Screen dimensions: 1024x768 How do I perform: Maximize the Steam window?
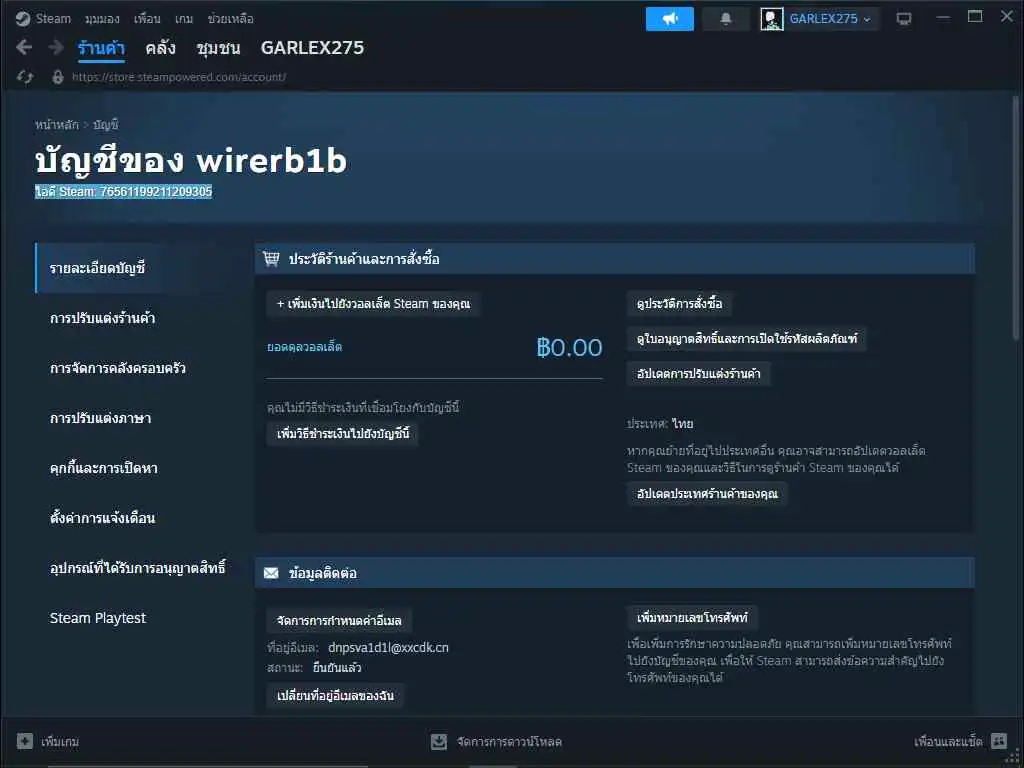[x=975, y=17]
